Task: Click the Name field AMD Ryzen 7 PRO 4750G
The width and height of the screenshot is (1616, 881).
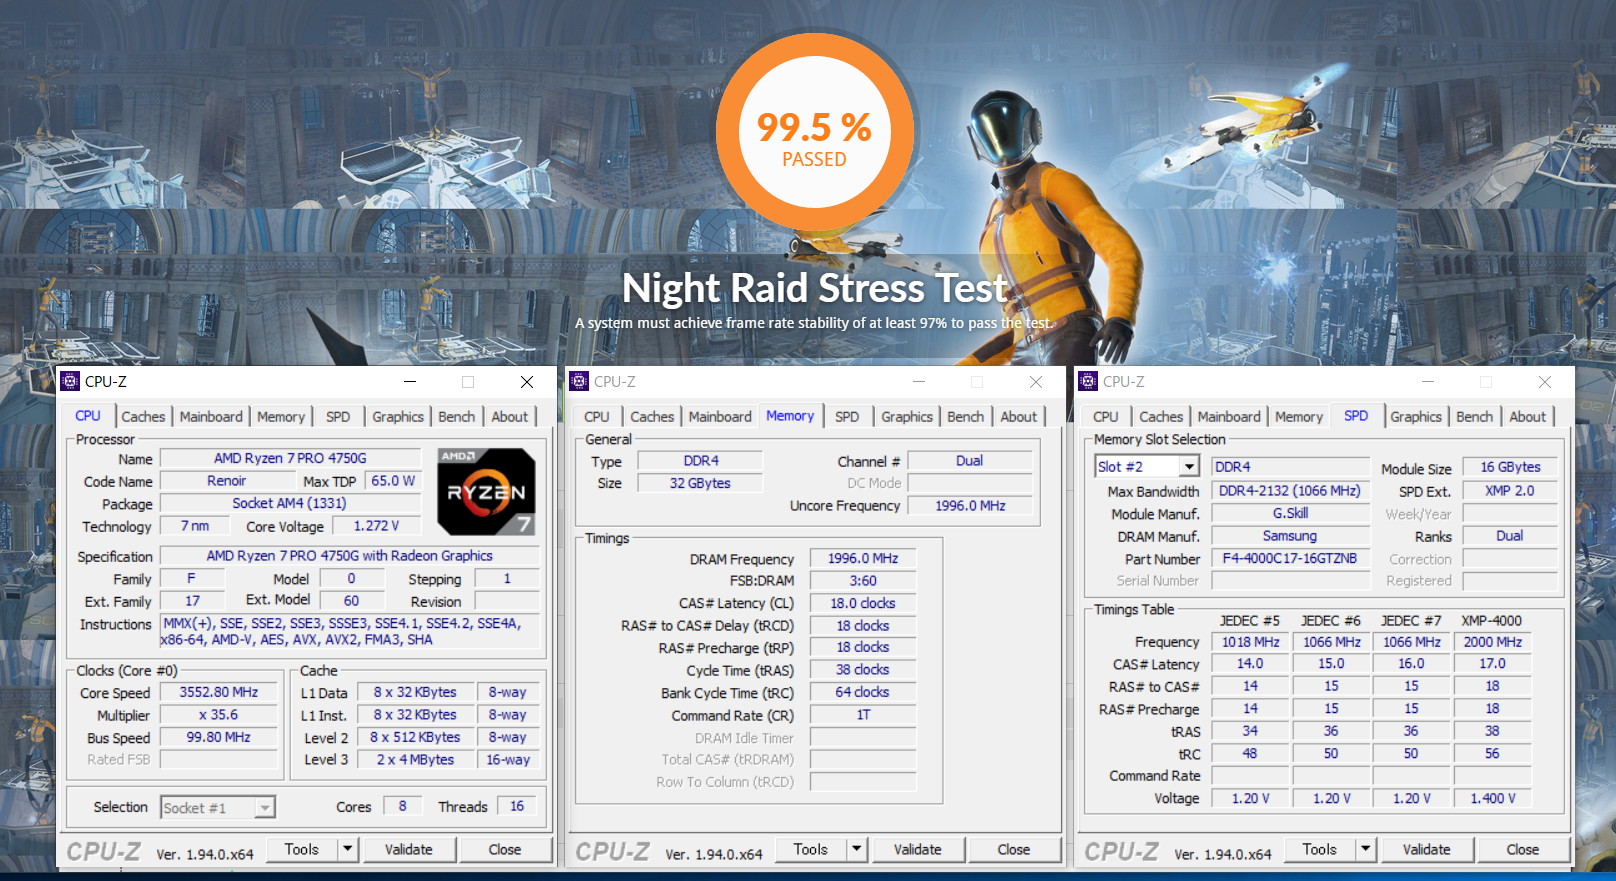Action: (290, 458)
